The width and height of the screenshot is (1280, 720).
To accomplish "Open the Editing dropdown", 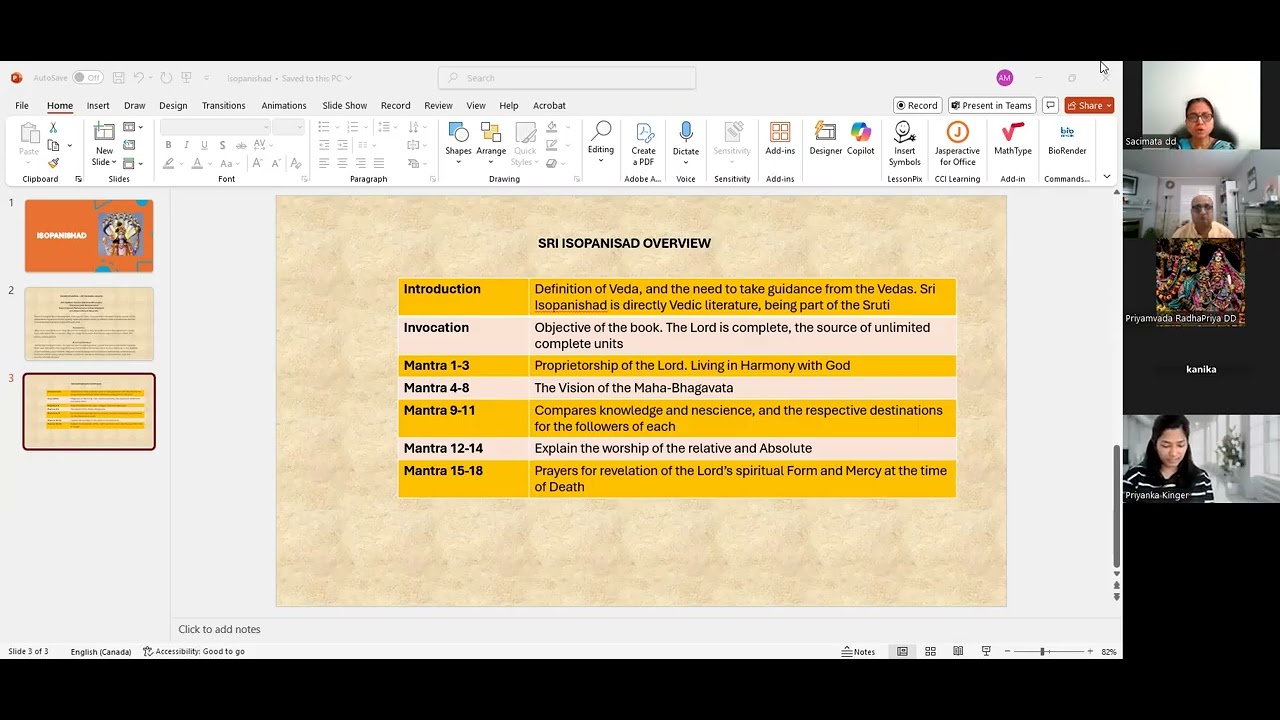I will [601, 141].
